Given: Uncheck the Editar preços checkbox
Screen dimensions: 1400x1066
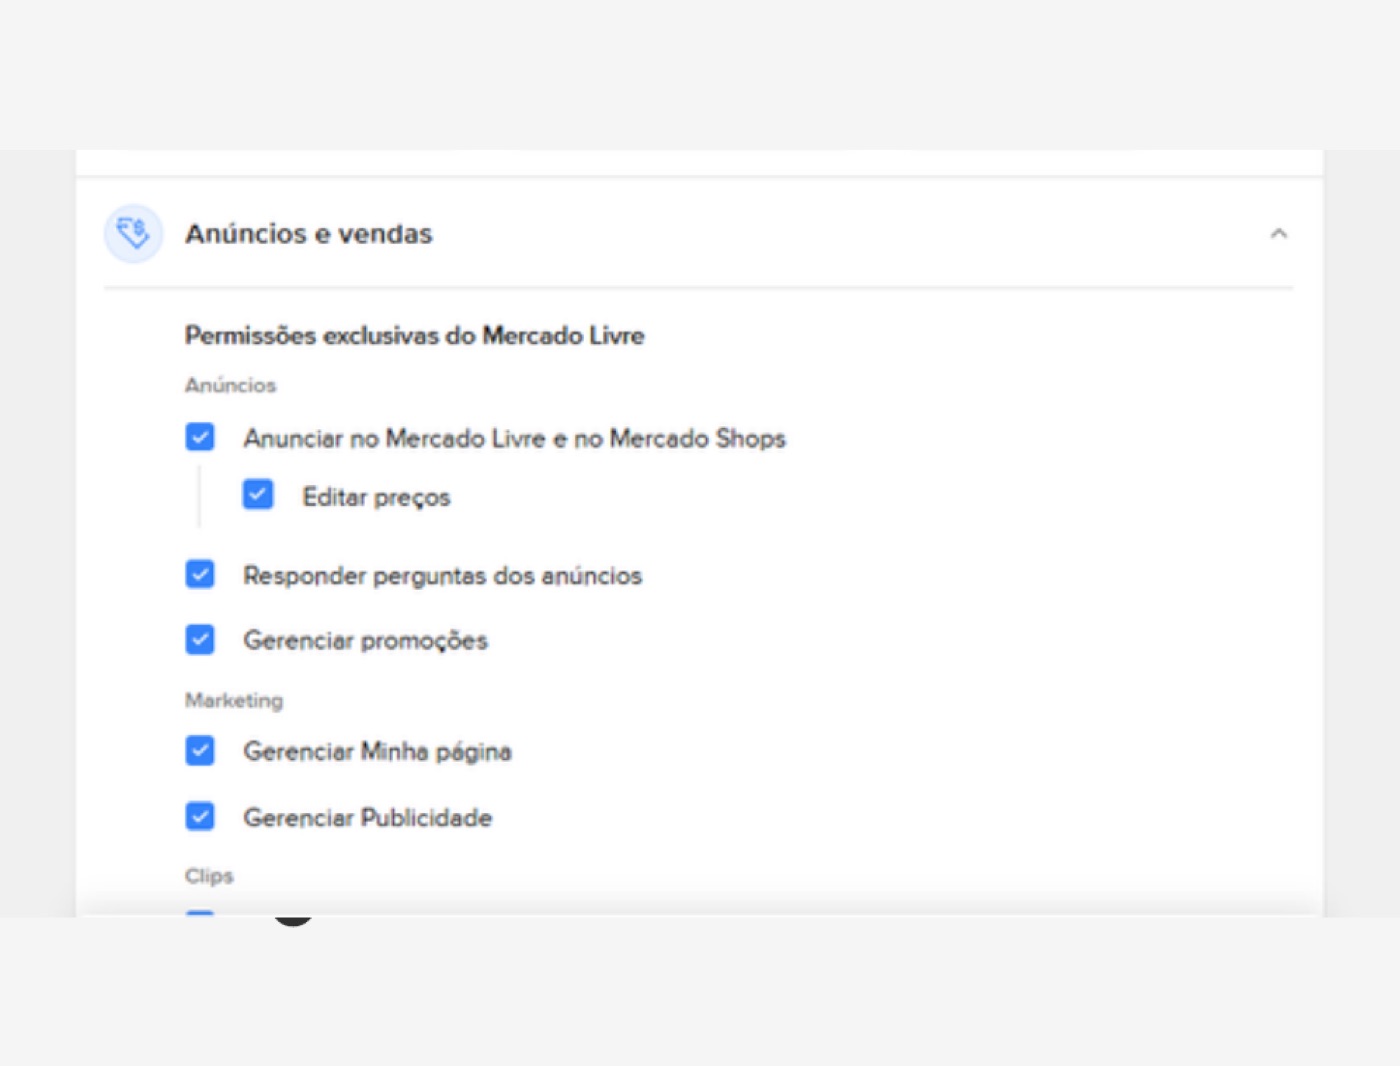Looking at the screenshot, I should click(258, 495).
